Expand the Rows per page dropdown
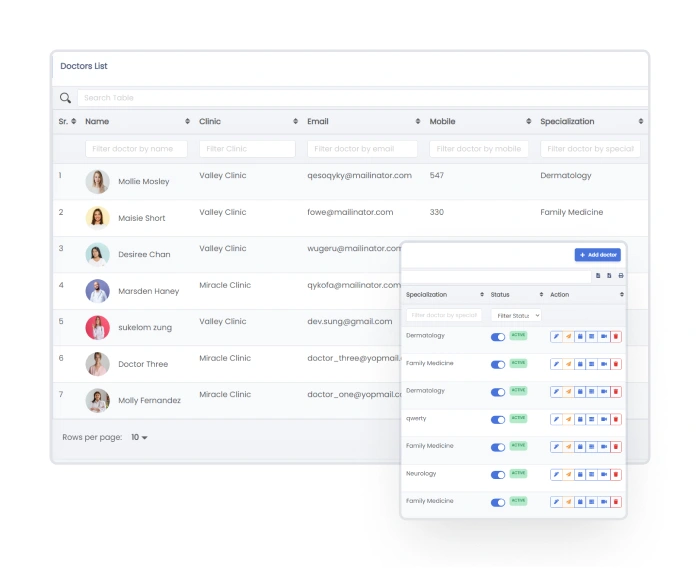This screenshot has width=700, height=568. pos(139,437)
